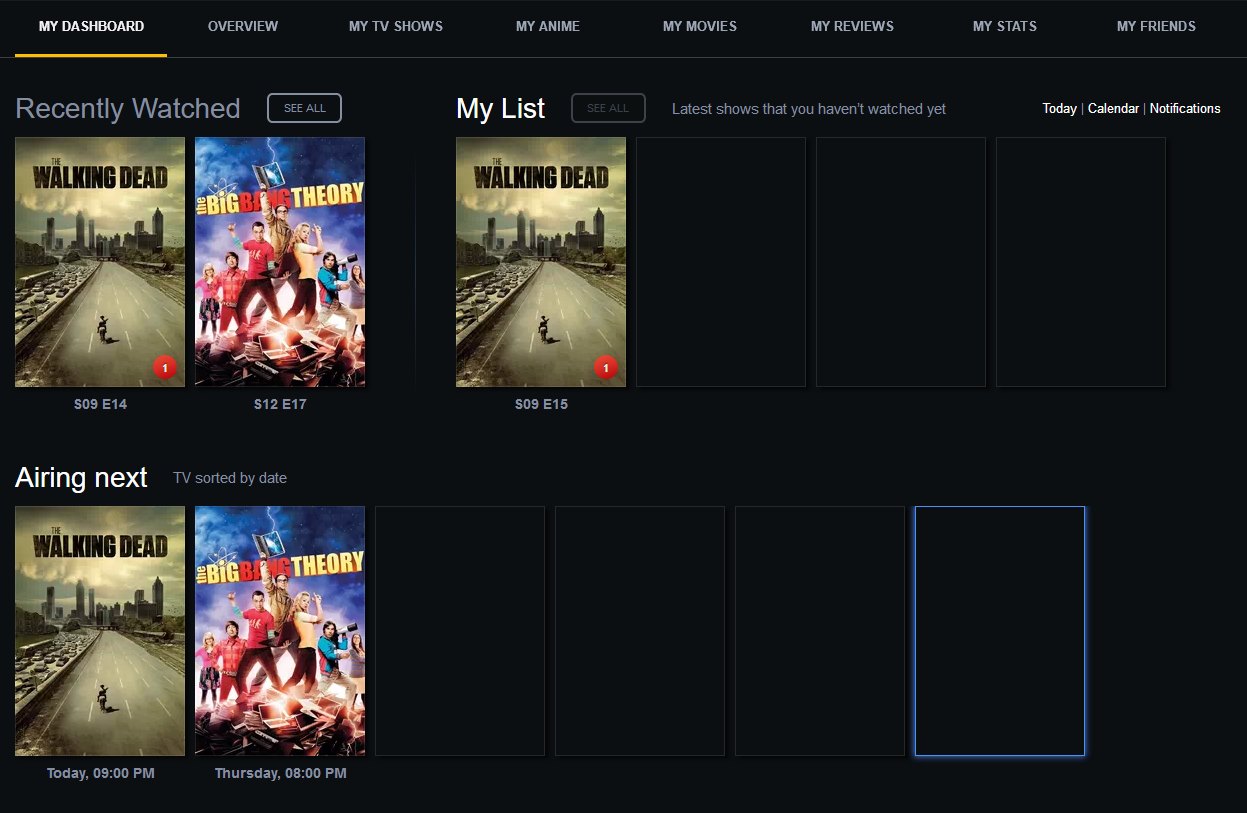The height and width of the screenshot is (813, 1247).
Task: Go to My TV Shows tab
Action: click(396, 27)
